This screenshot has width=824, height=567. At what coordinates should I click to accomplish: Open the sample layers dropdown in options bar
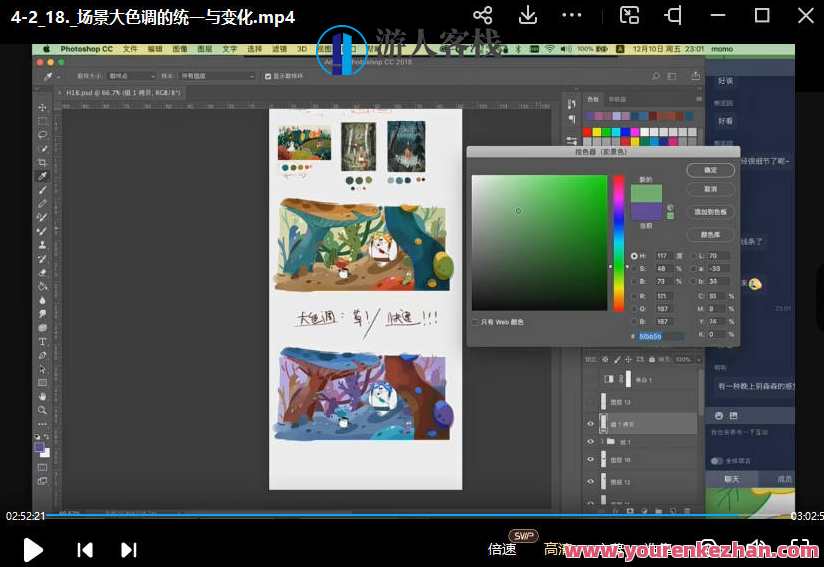217,76
